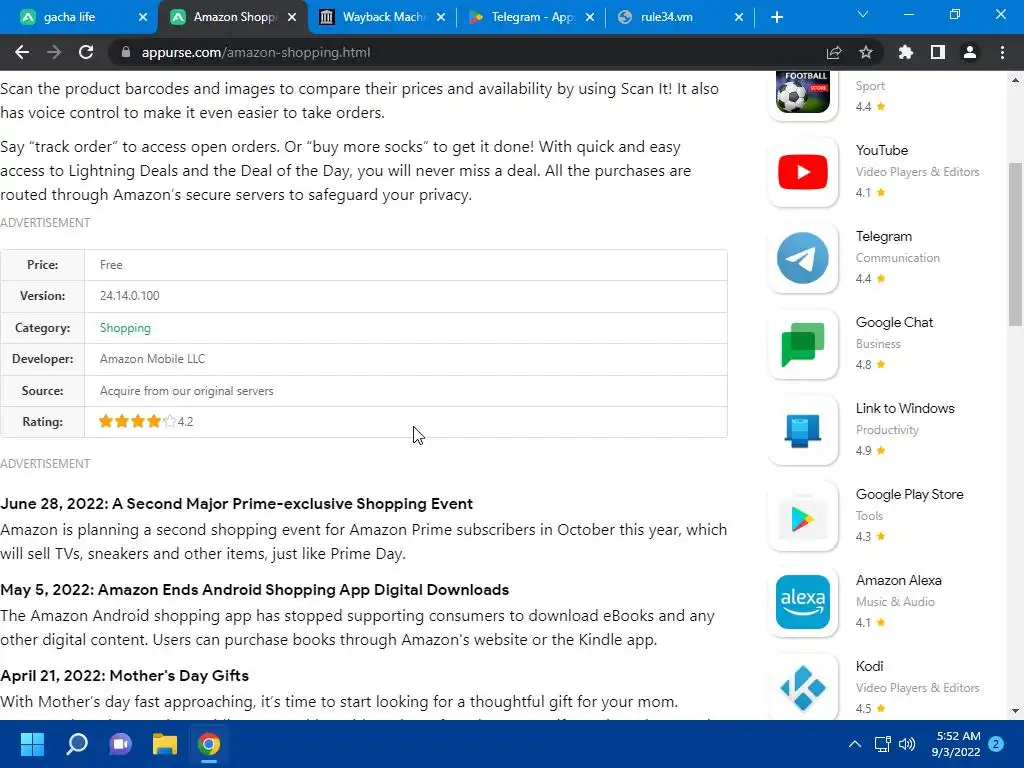1024x768 pixels.
Task: Open a new browser tab
Action: click(776, 17)
